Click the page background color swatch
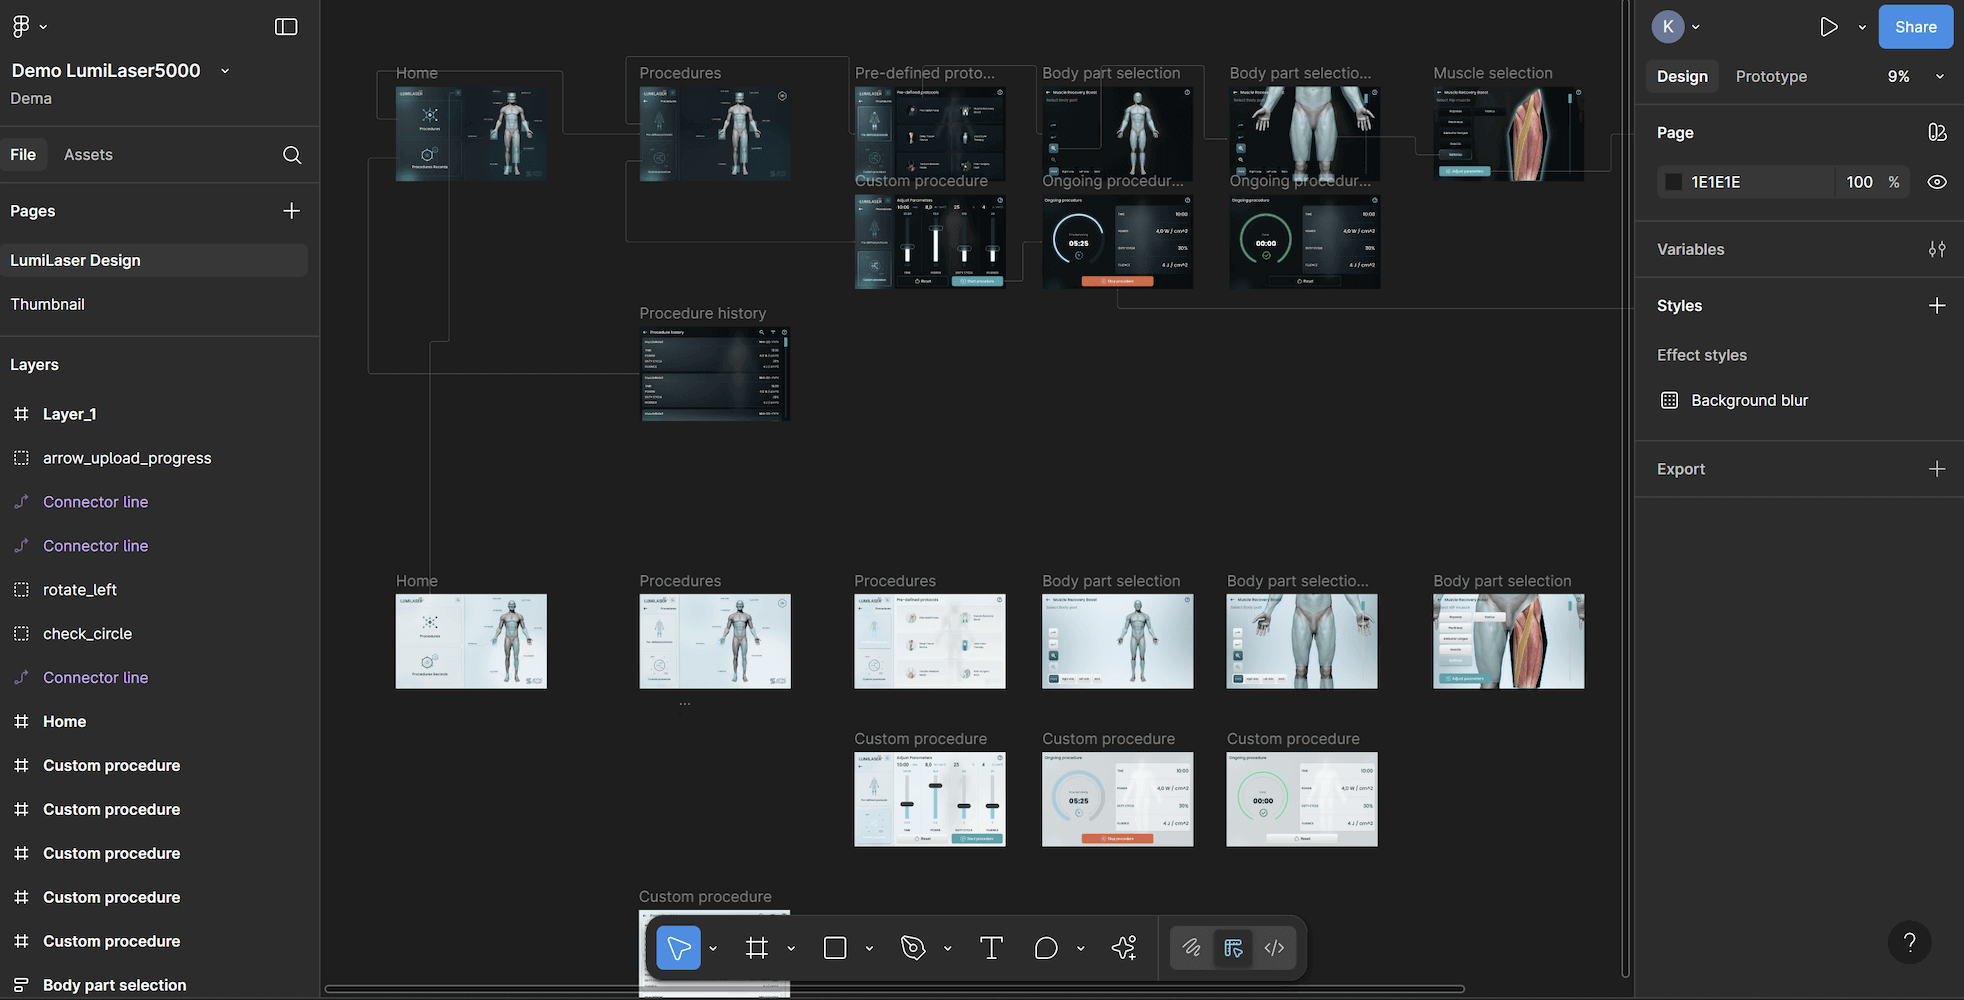This screenshot has width=1964, height=1000. (1673, 182)
